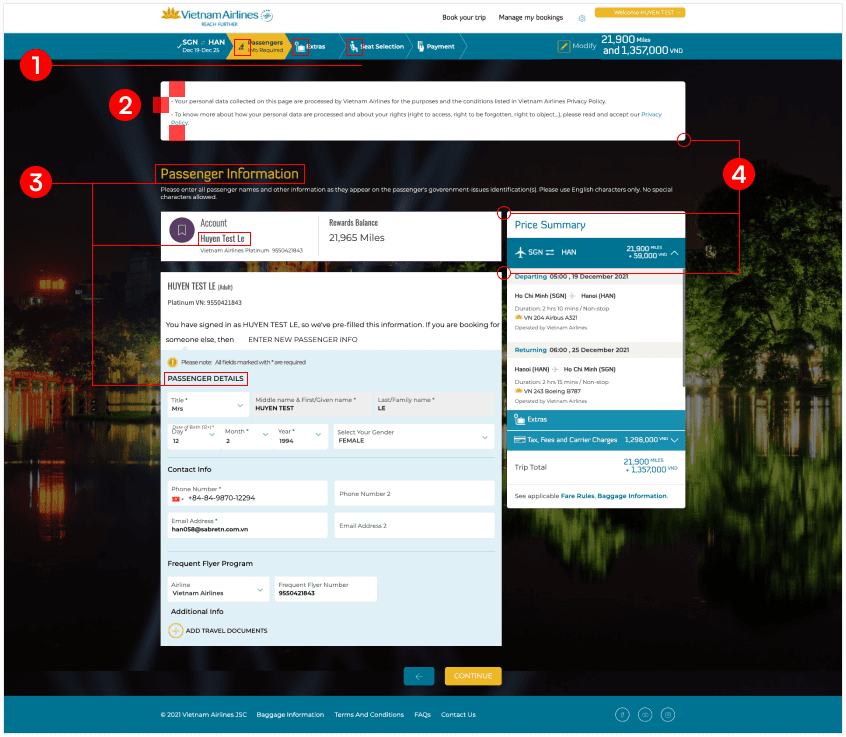Collapse the SGN HAN fare section chevron
The width and height of the screenshot is (846, 737).
pyautogui.click(x=675, y=253)
